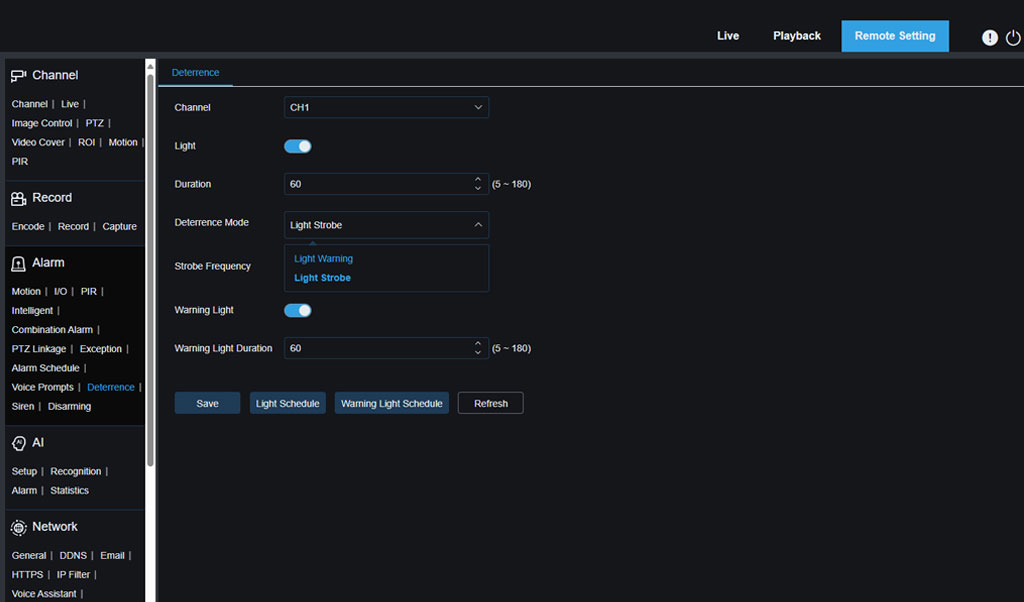Click the alert information icon in header
This screenshot has height=602, width=1024.
990,37
